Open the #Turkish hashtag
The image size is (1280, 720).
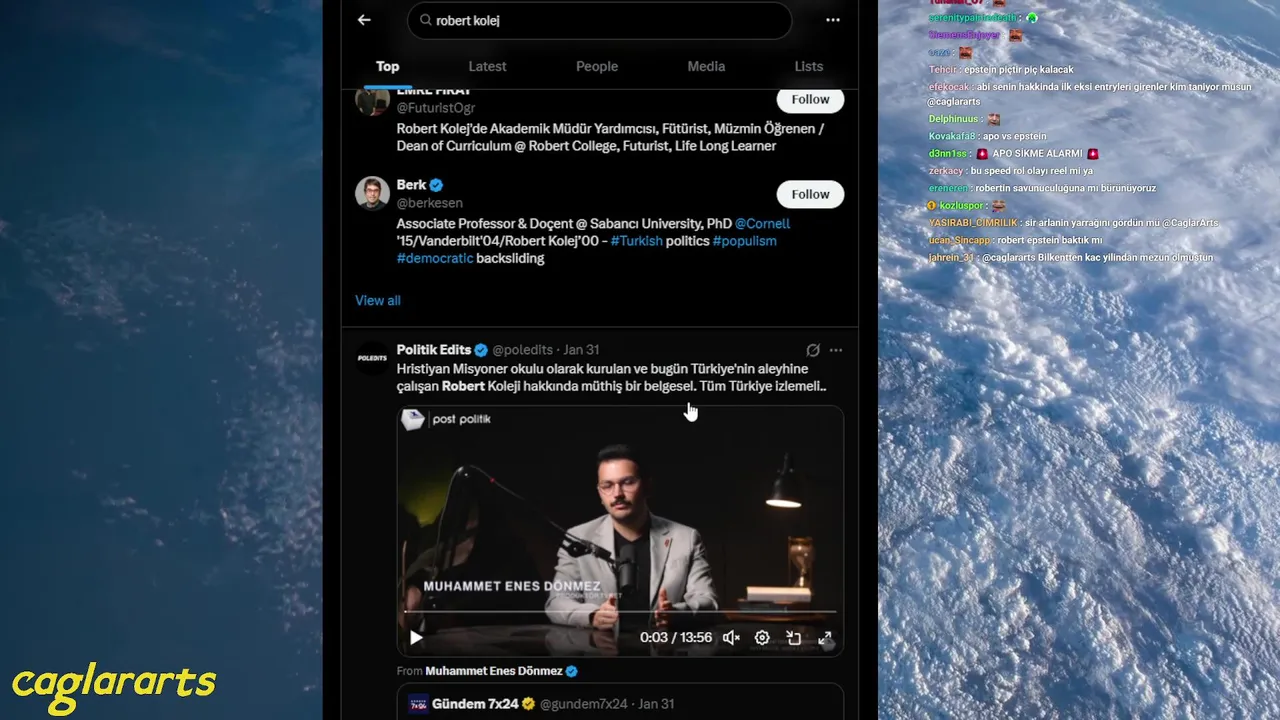636,241
